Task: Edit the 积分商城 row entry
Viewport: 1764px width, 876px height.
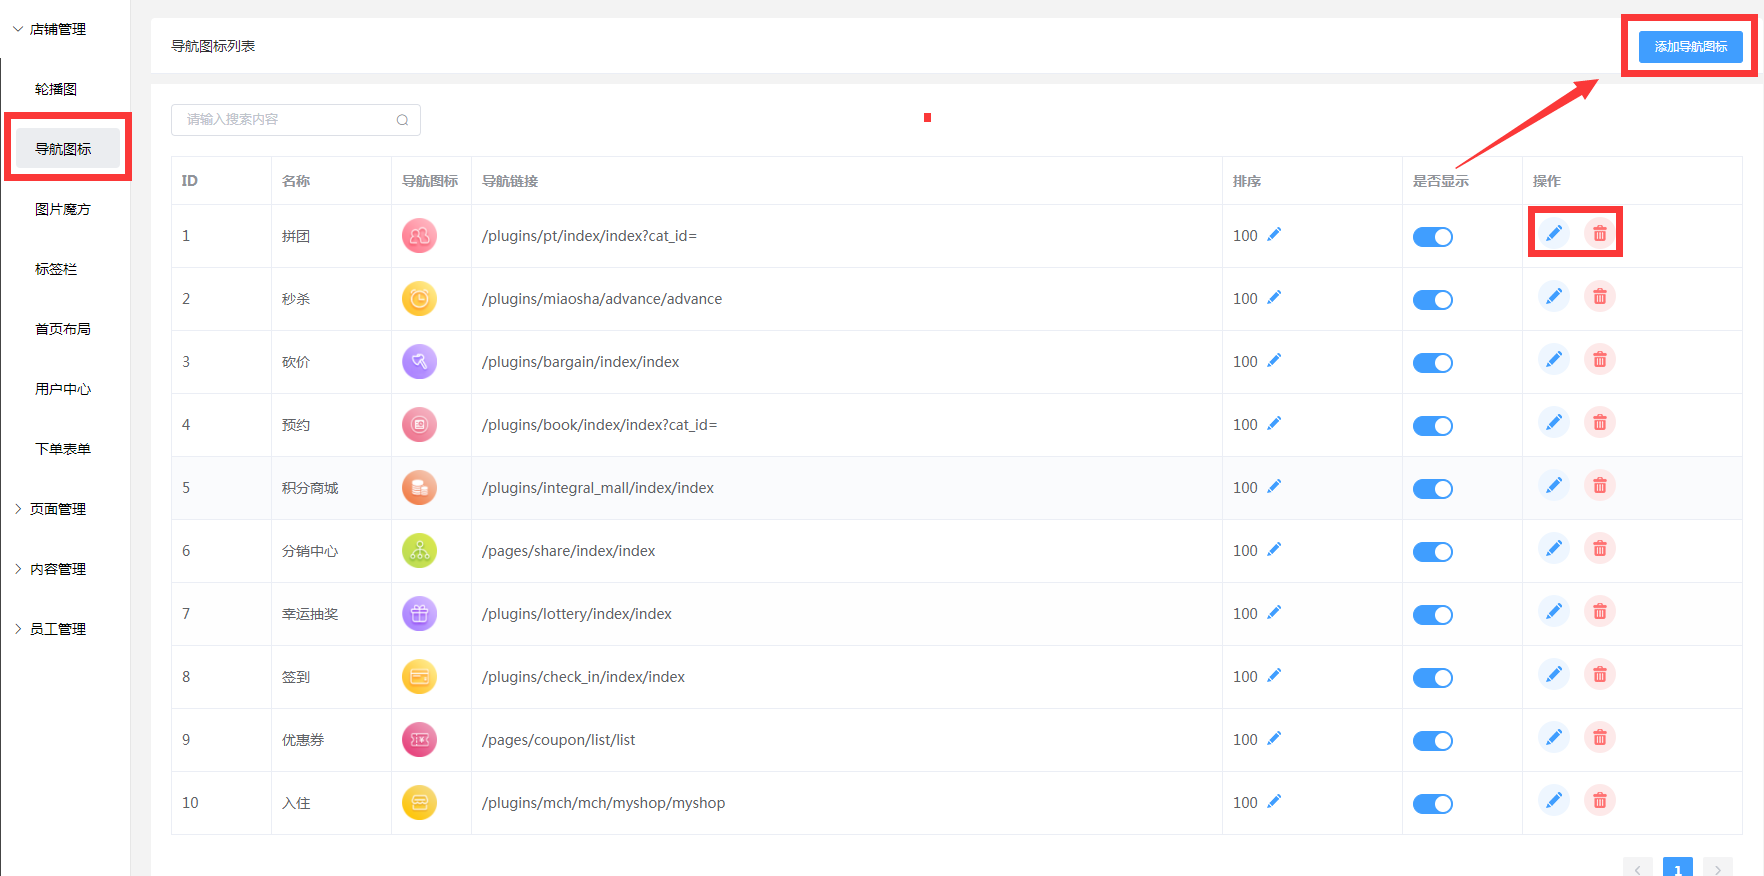Action: (1554, 485)
